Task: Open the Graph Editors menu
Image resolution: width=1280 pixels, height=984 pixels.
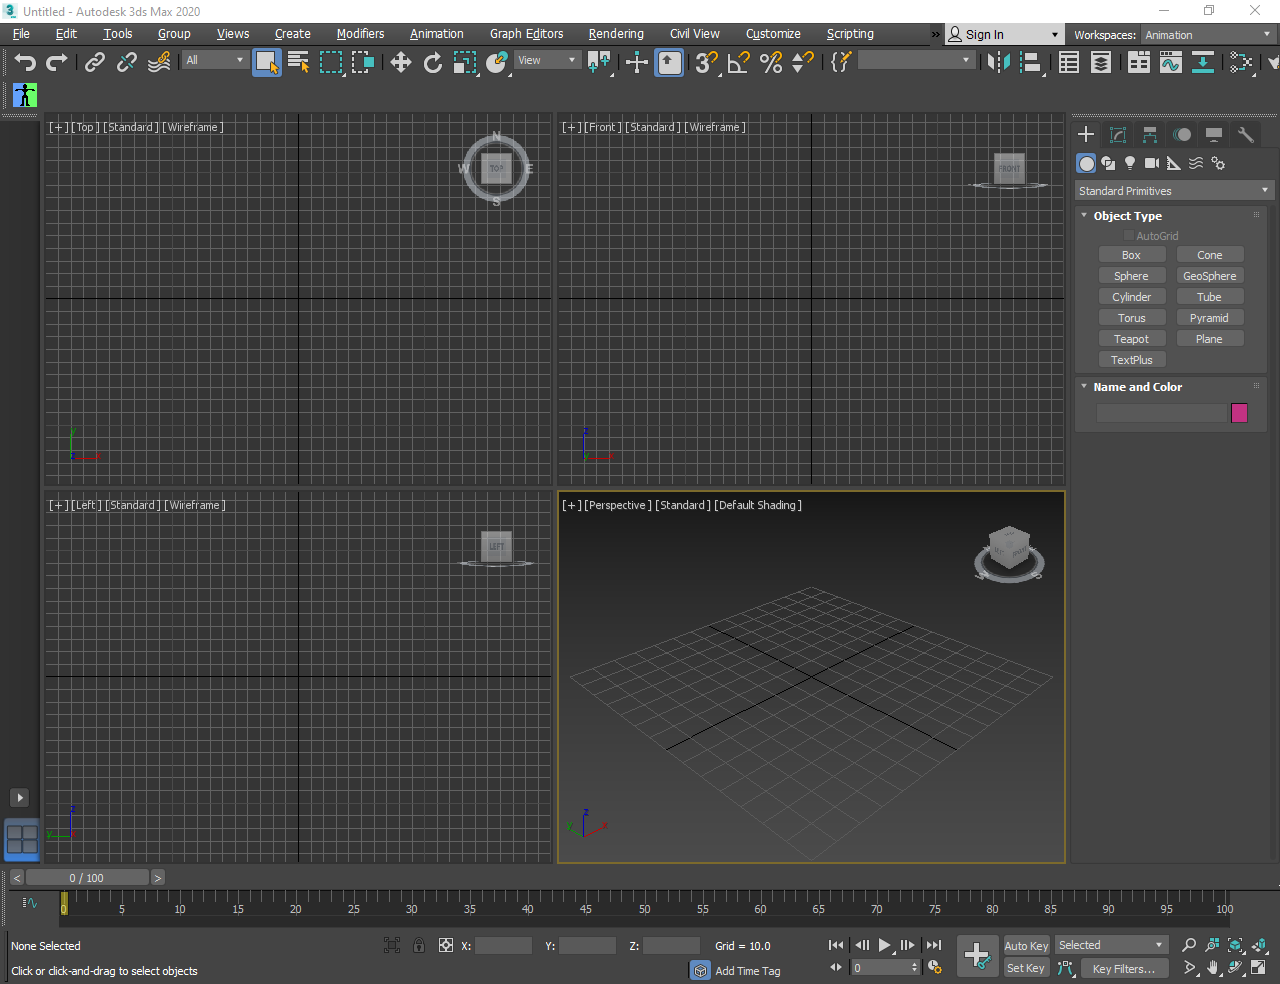Action: click(x=527, y=33)
